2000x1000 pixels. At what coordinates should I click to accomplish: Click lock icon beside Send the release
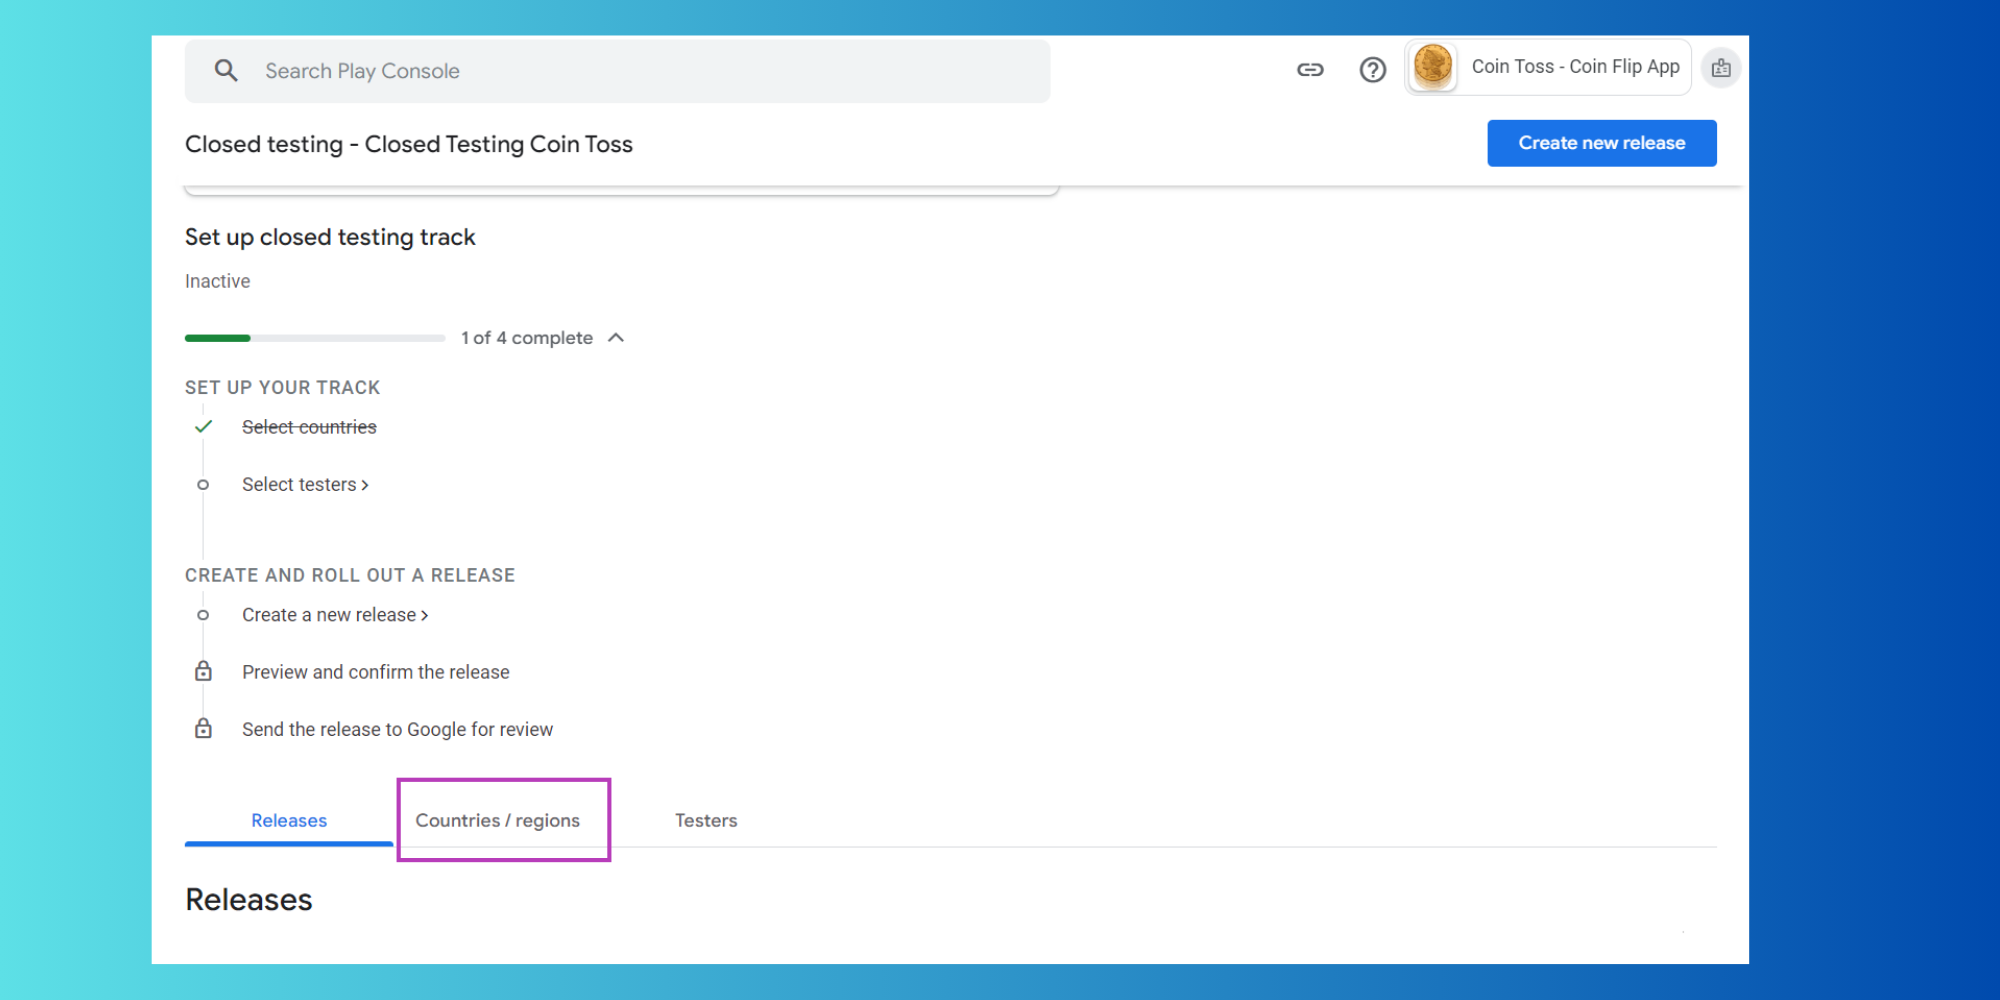click(203, 728)
